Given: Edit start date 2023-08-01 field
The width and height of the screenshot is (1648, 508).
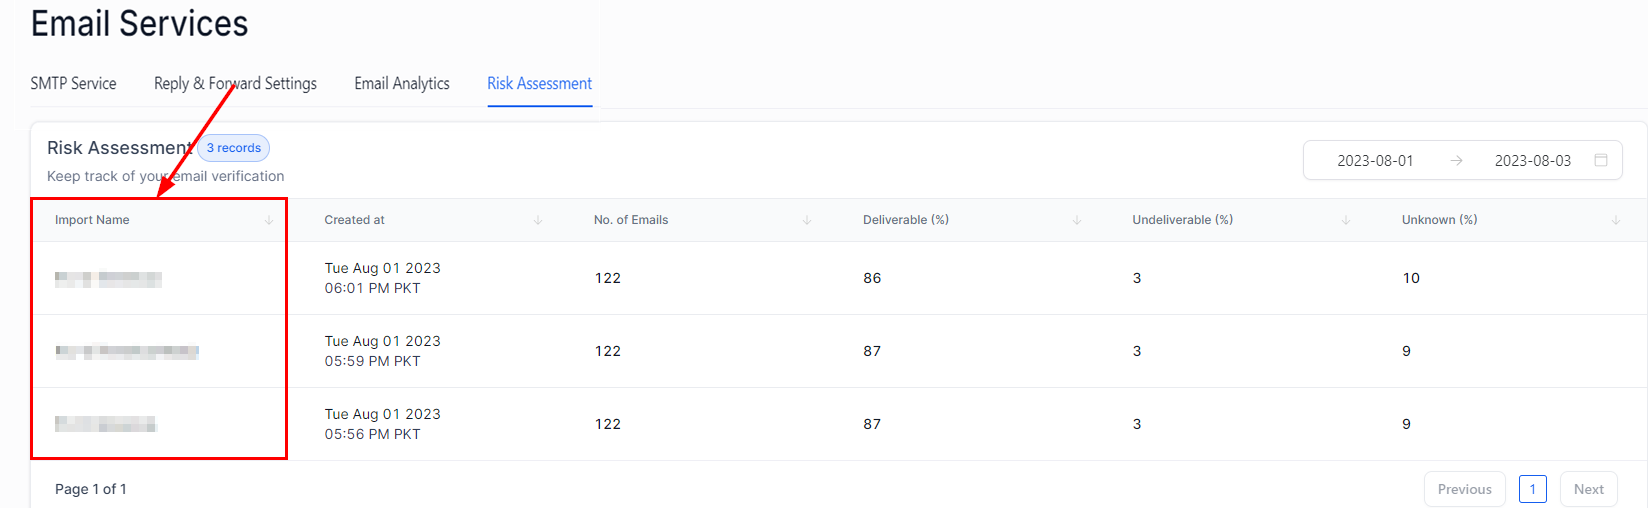Looking at the screenshot, I should pyautogui.click(x=1375, y=161).
